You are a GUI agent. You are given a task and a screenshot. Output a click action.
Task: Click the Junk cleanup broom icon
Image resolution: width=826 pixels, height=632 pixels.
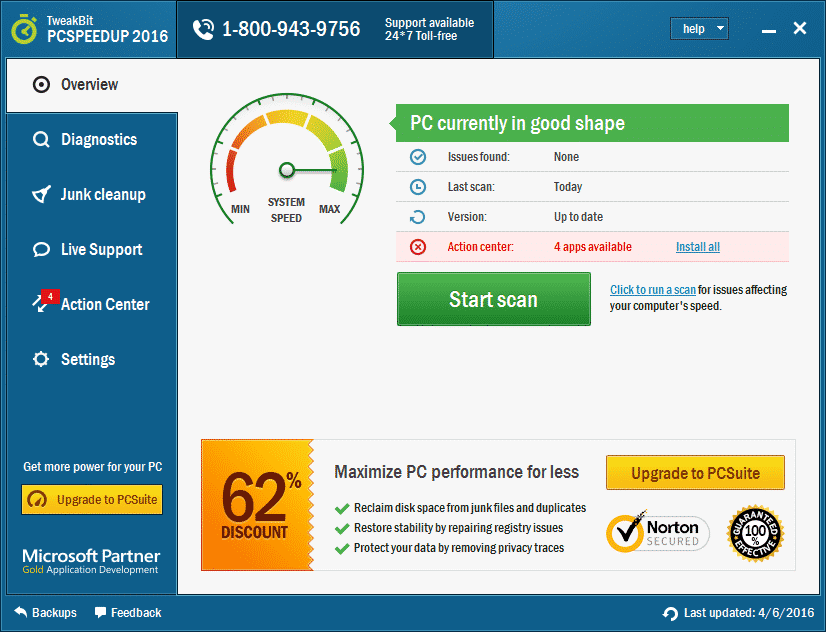click(x=41, y=194)
